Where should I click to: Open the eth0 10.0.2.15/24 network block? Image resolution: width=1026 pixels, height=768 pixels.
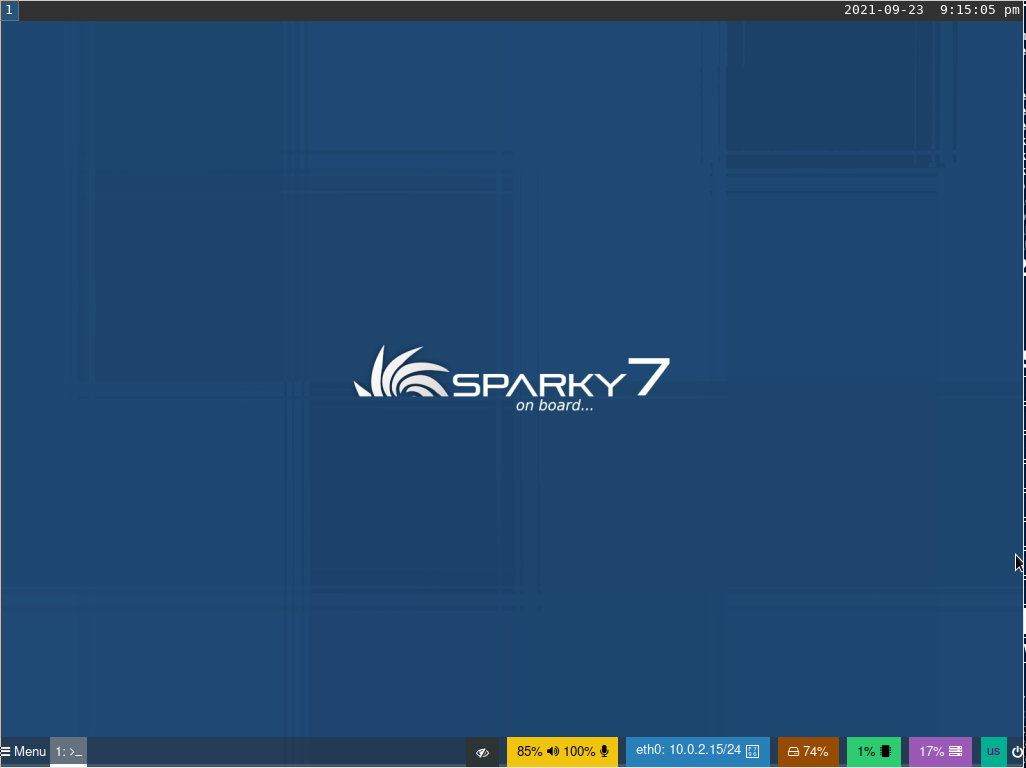[698, 752]
